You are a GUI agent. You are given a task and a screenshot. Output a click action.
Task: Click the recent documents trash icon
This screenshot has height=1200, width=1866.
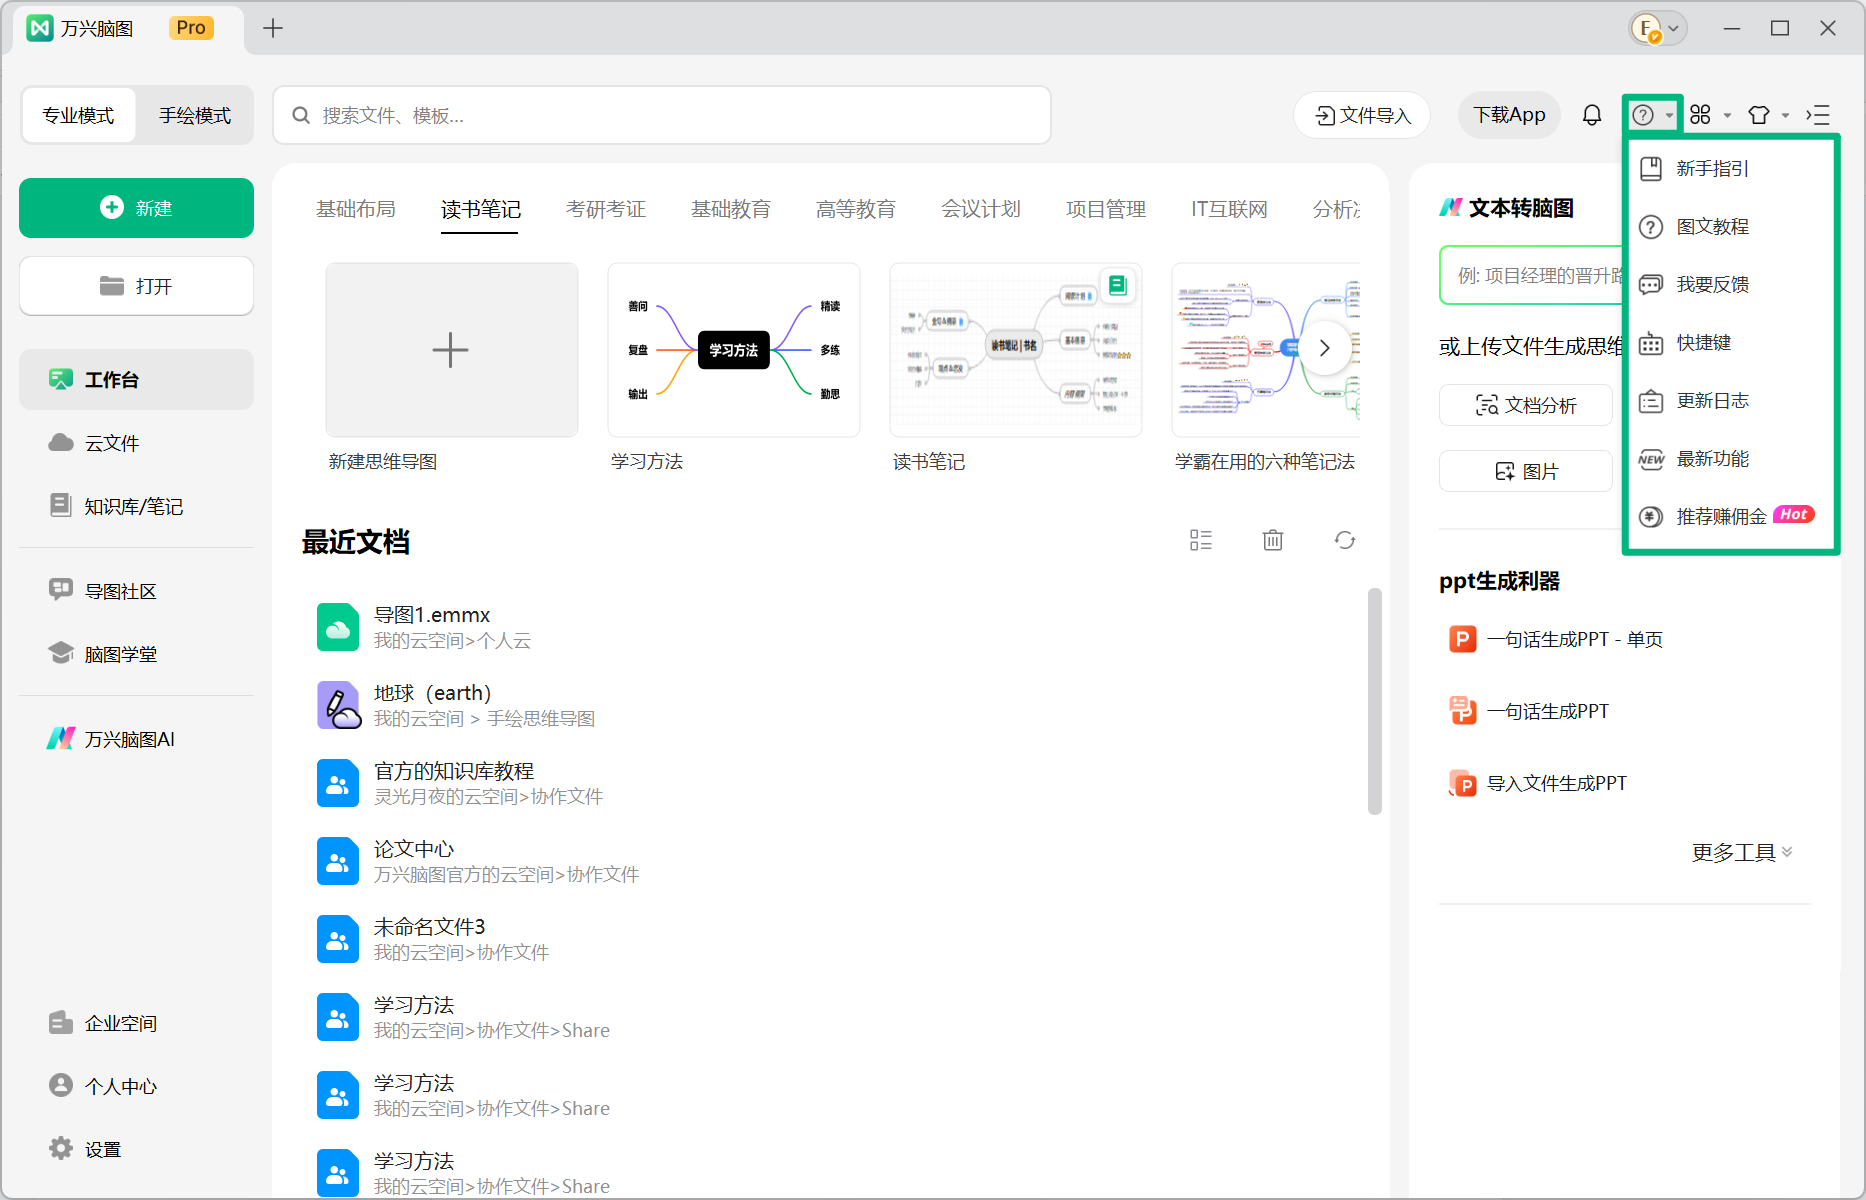pos(1273,540)
